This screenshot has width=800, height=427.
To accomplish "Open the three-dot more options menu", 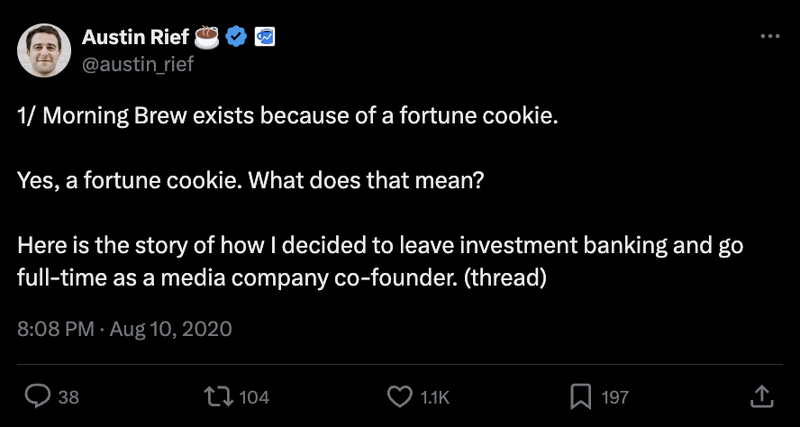I will [x=769, y=36].
